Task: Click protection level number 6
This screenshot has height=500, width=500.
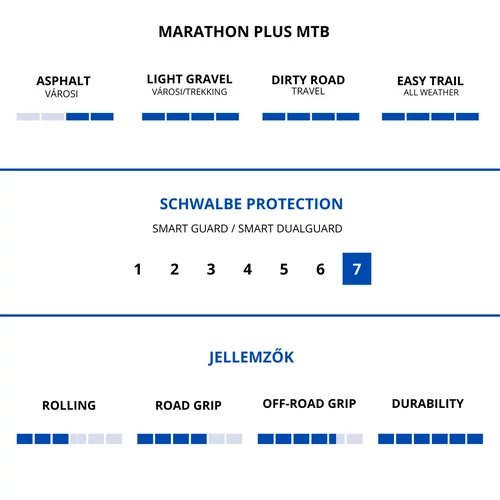Action: point(320,269)
